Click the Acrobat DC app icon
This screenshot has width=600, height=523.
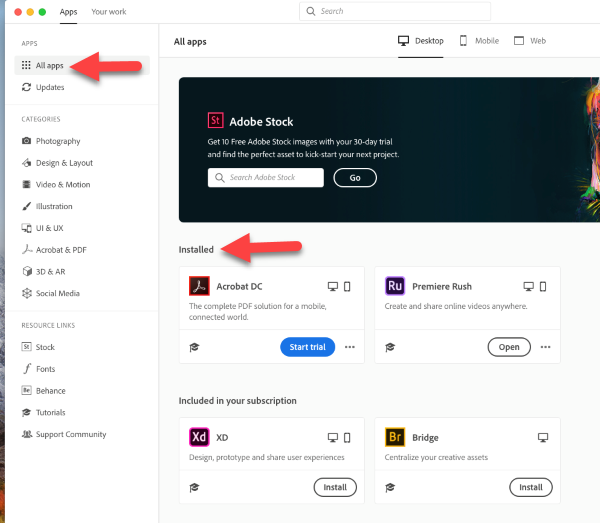(x=199, y=286)
